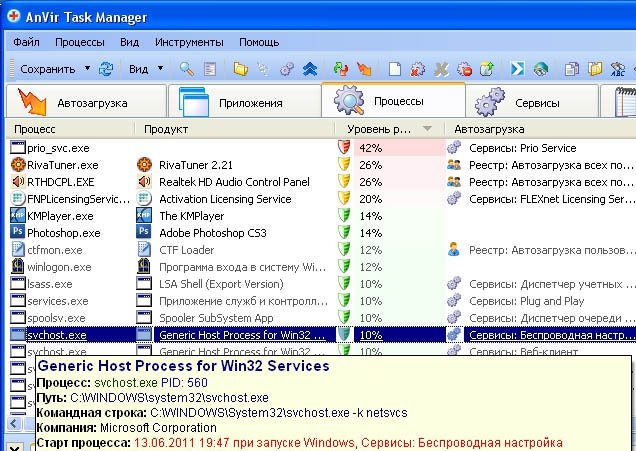The width and height of the screenshot is (636, 451).
Task: Click the globe toolbar icon
Action: tap(541, 69)
